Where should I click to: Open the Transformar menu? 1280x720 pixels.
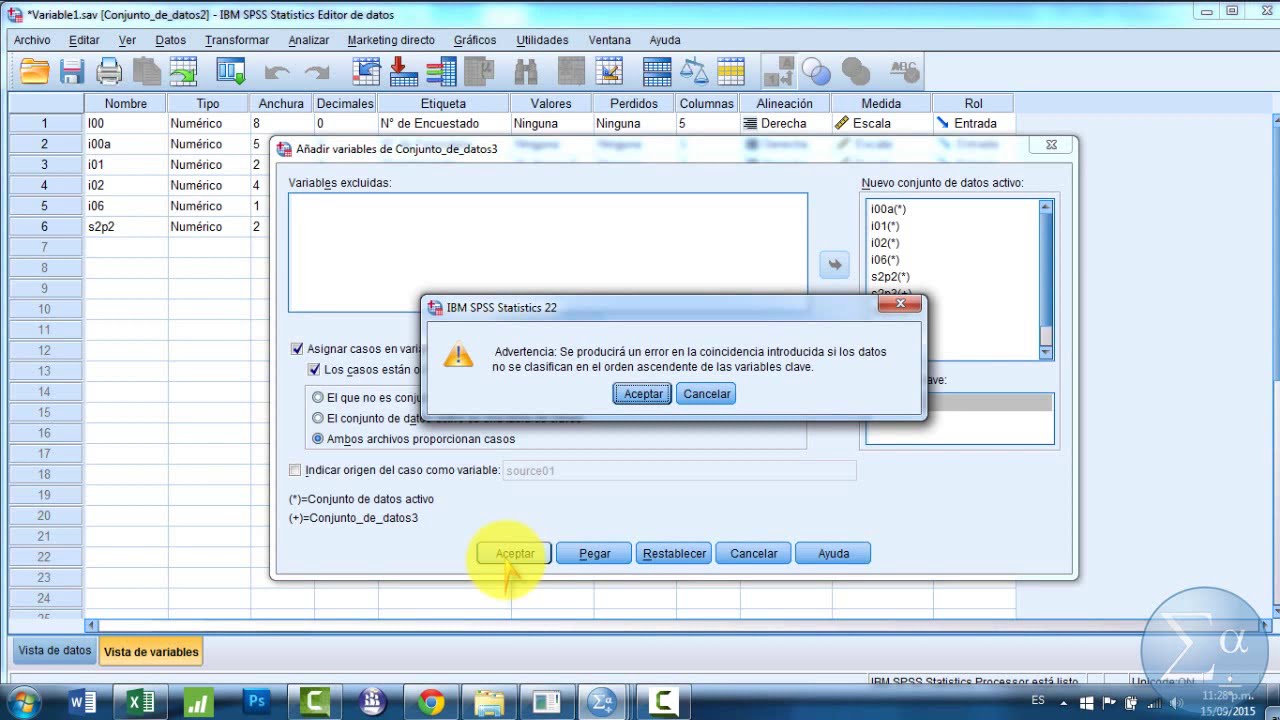pyautogui.click(x=237, y=40)
